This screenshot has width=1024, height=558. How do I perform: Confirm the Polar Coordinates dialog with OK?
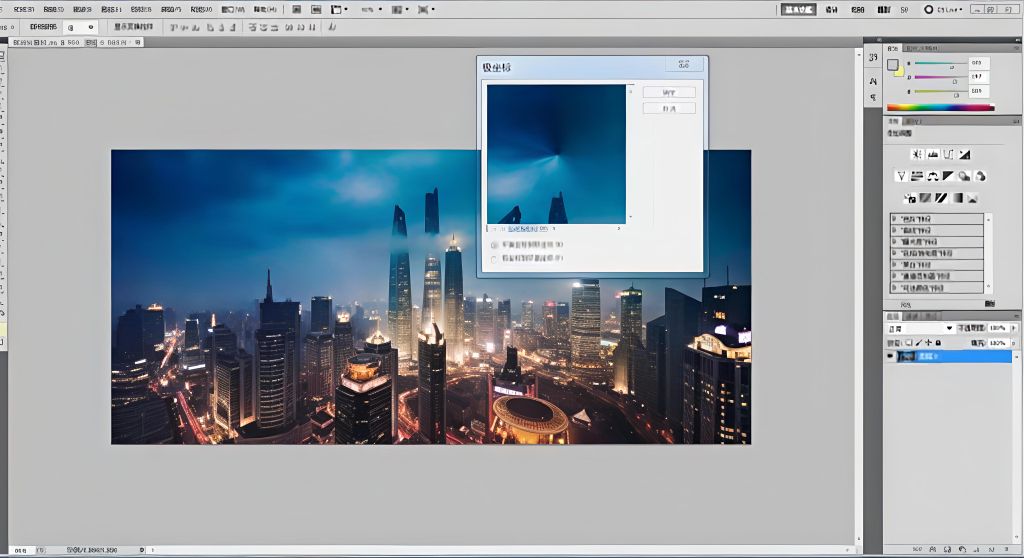[669, 92]
